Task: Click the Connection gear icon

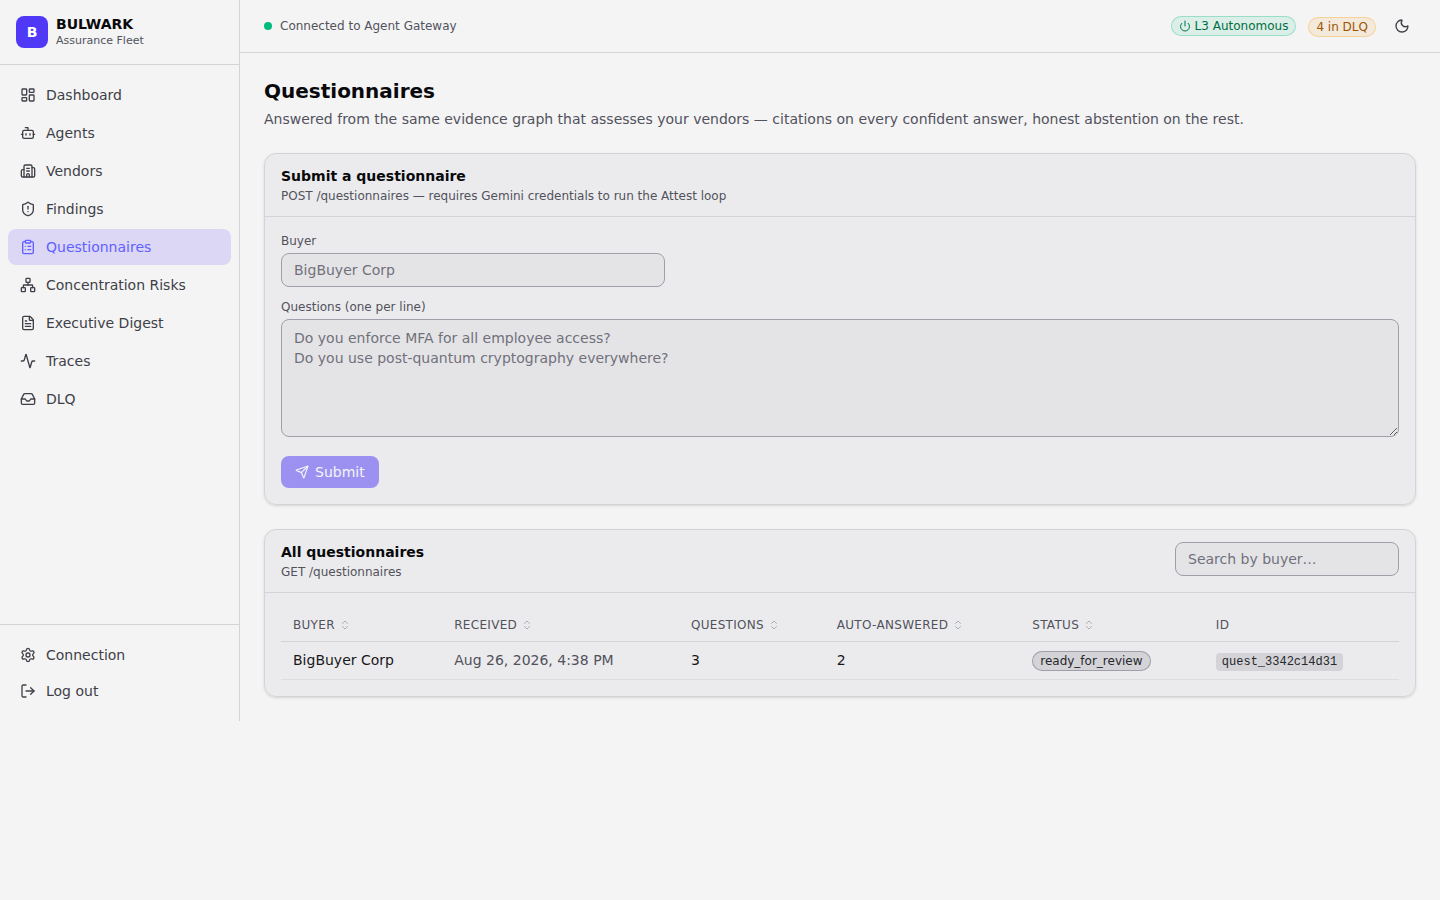Action: [x=28, y=655]
